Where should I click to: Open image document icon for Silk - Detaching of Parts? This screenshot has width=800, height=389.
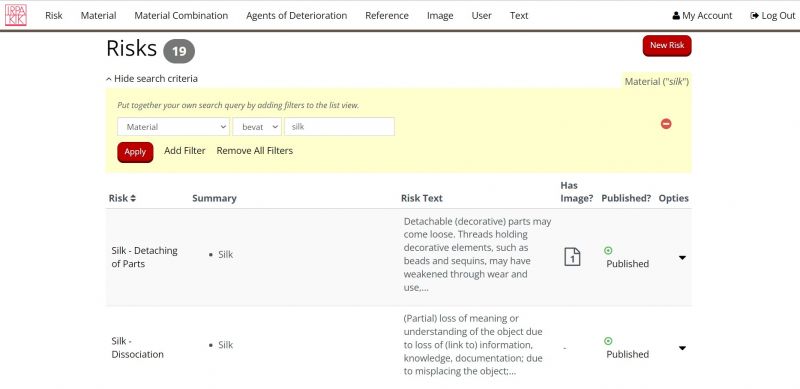(x=572, y=257)
